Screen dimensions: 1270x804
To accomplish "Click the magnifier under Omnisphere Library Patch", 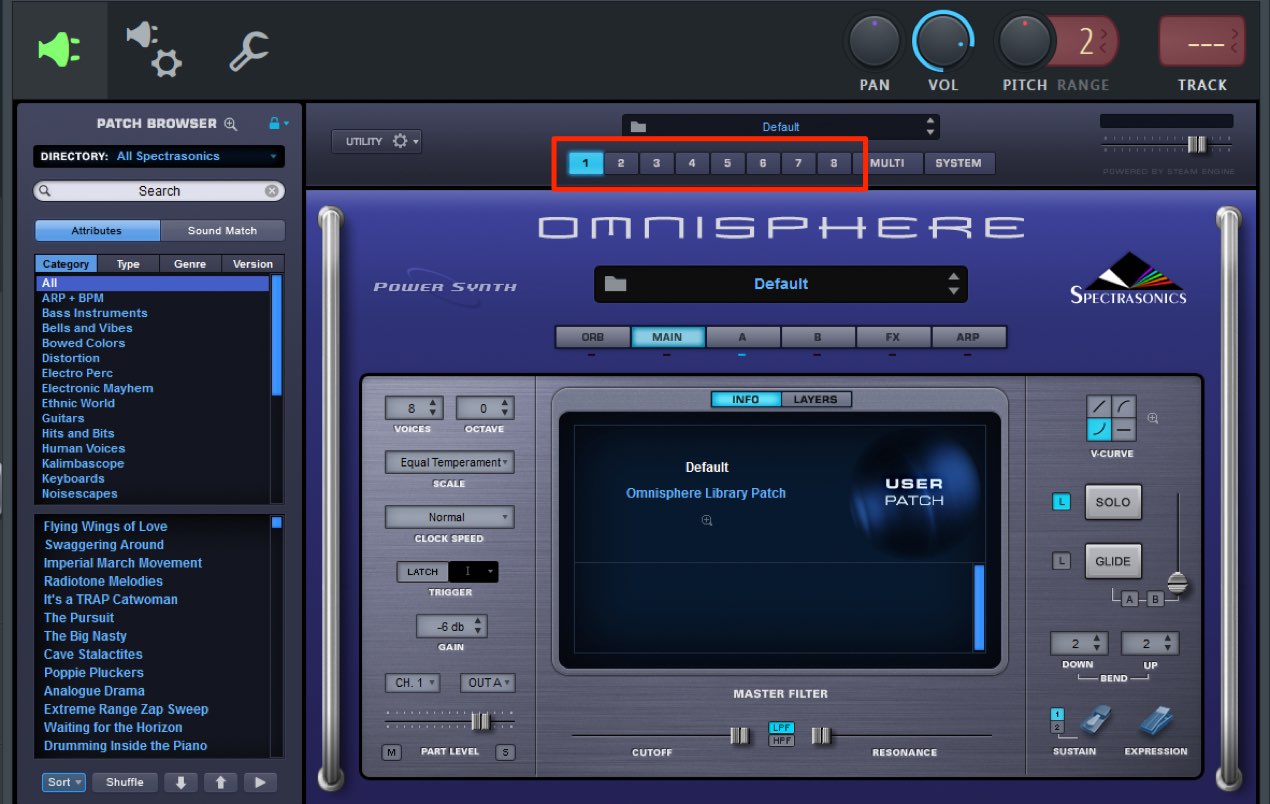I will click(x=707, y=520).
